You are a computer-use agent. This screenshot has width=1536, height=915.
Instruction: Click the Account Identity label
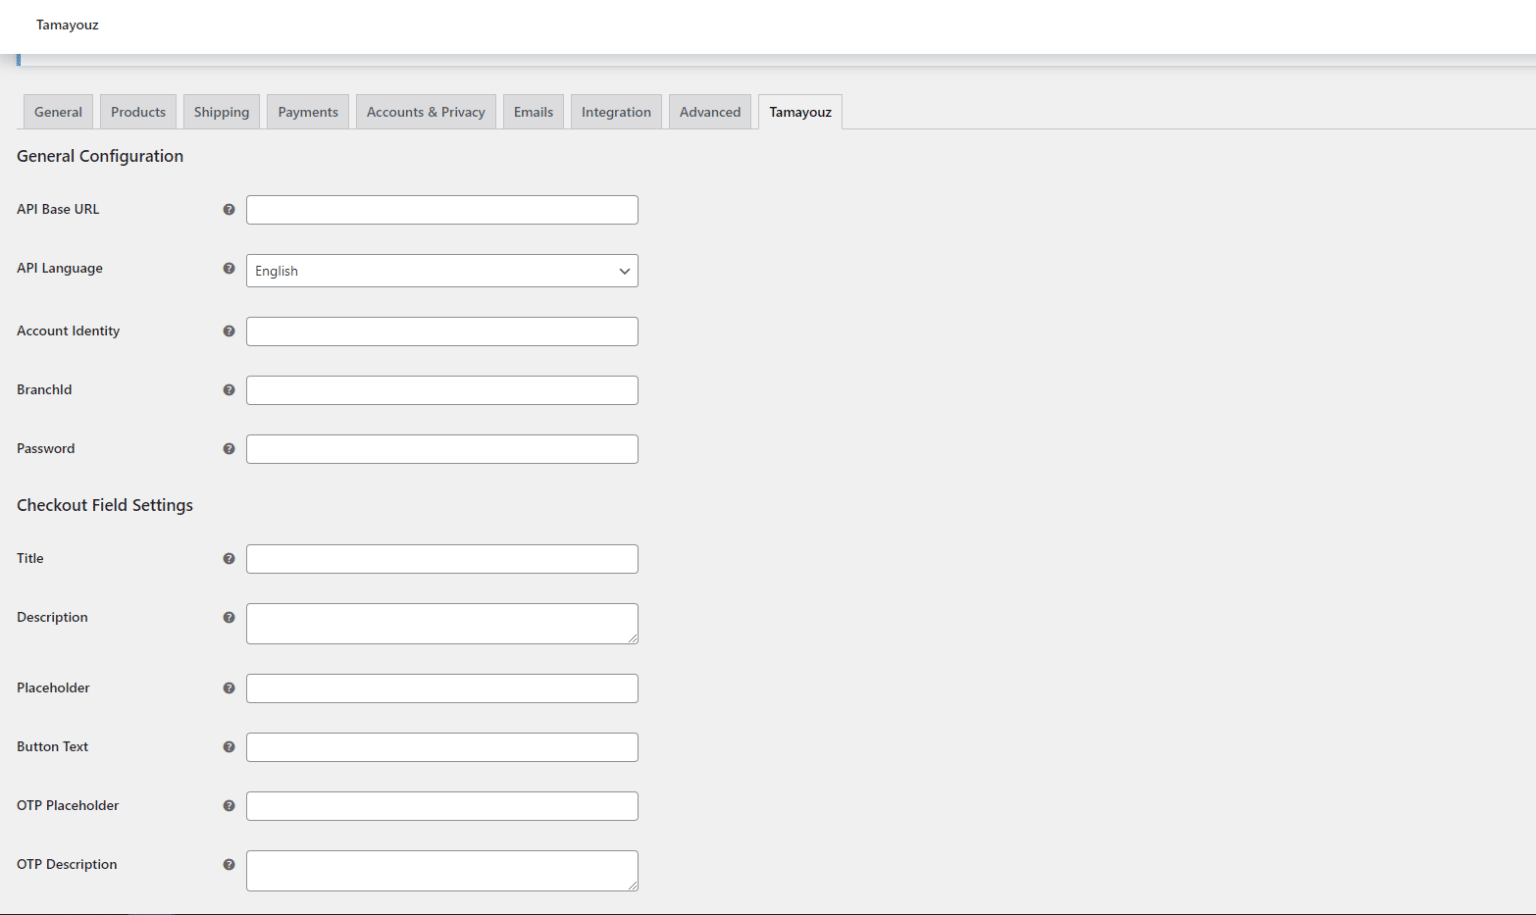[68, 331]
